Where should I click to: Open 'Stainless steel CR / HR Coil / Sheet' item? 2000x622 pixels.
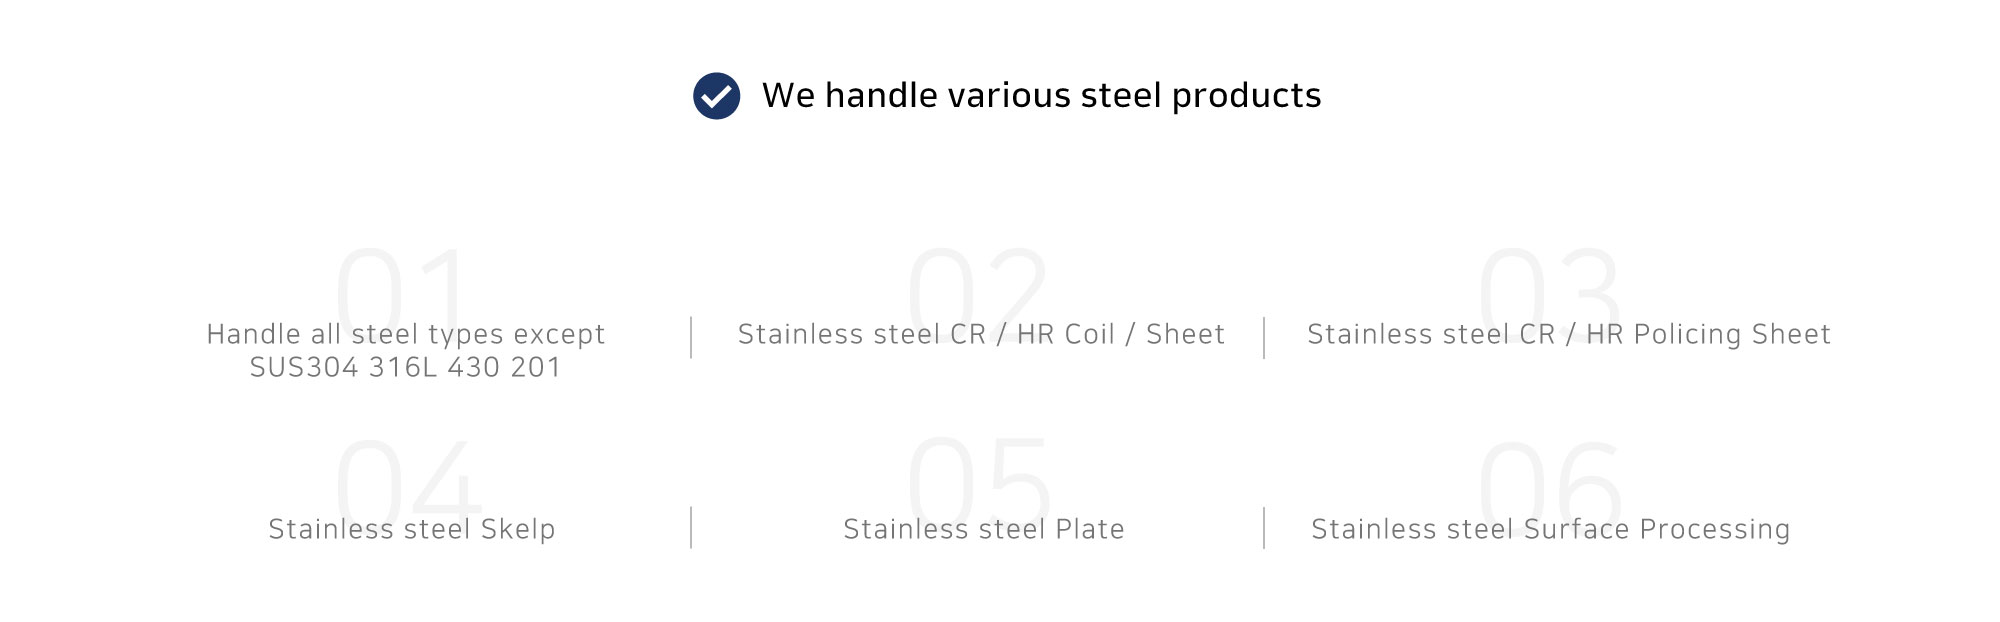[x=981, y=334]
